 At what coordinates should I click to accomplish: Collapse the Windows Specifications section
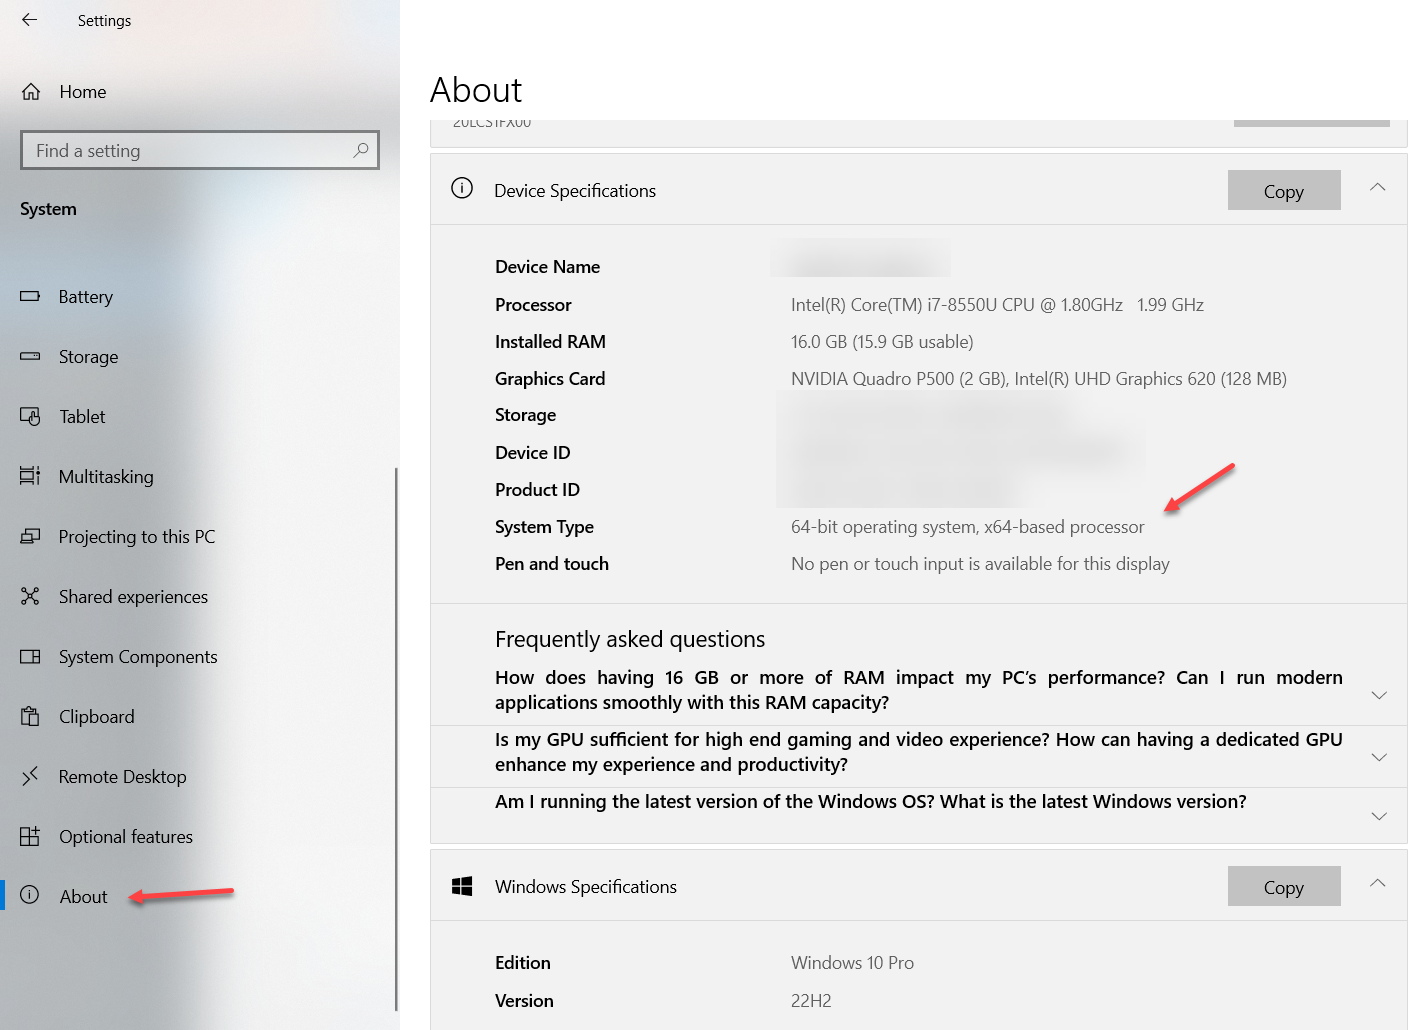point(1377,884)
